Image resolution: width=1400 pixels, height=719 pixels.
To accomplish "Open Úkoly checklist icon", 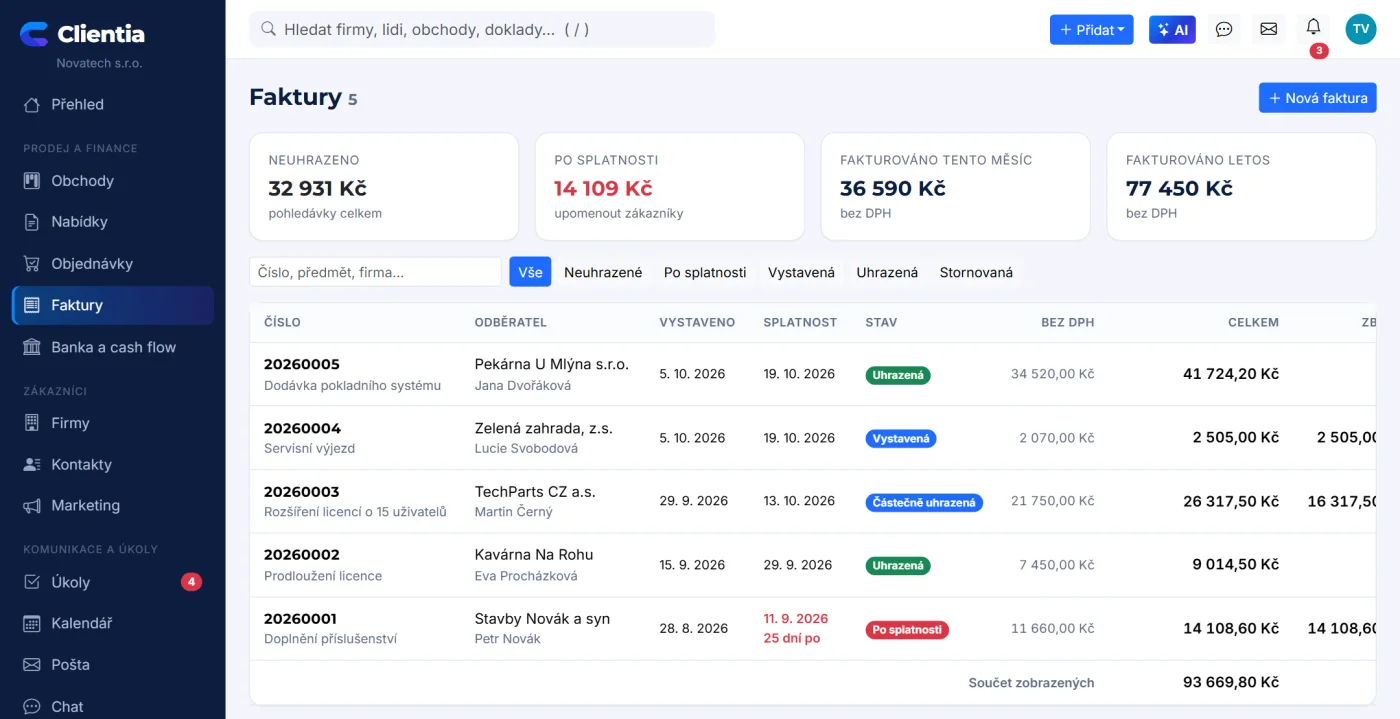I will [x=32, y=582].
